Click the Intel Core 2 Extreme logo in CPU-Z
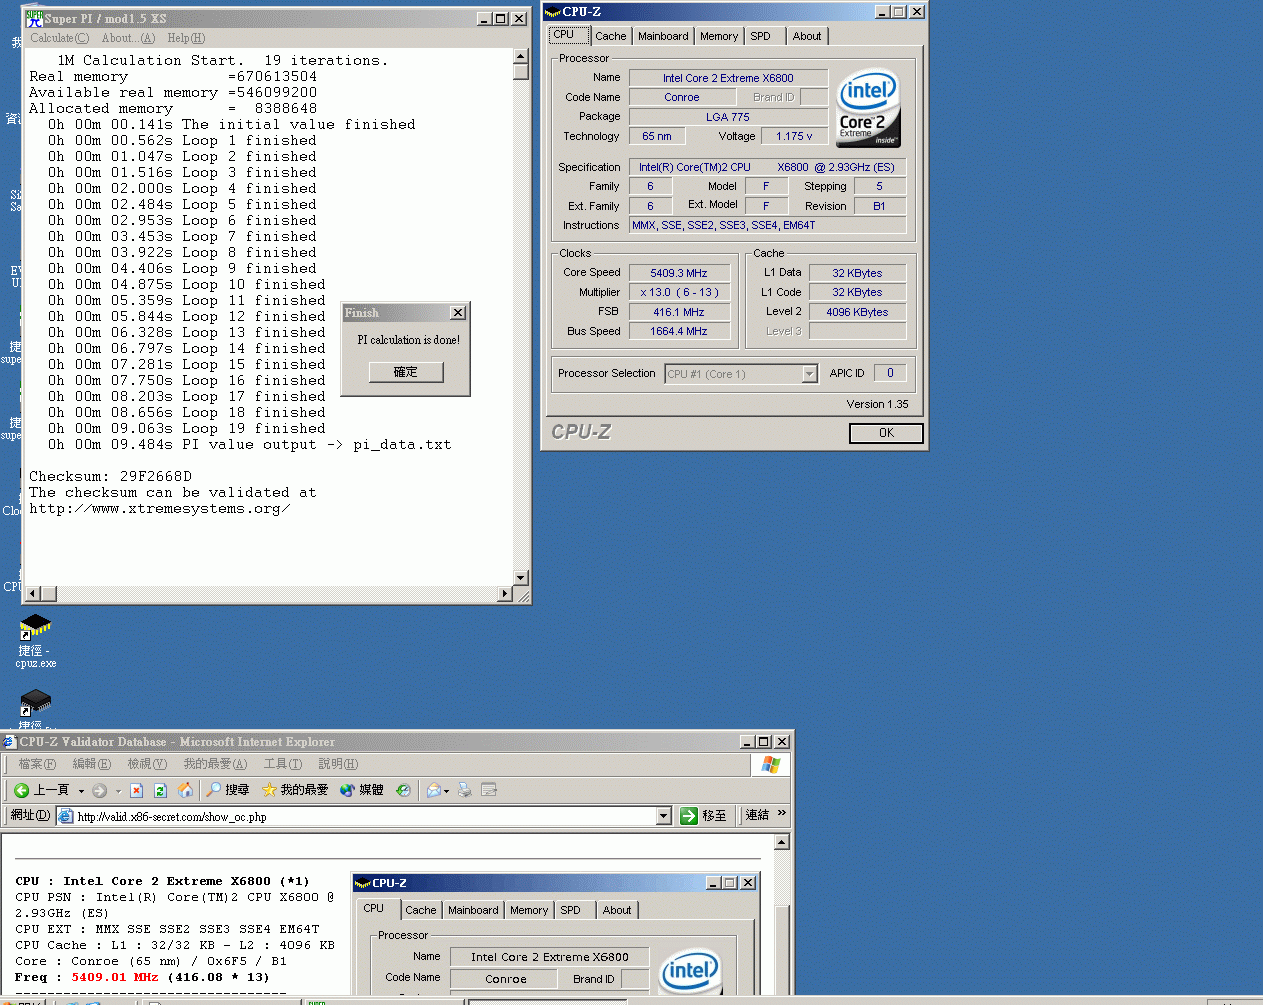 868,109
